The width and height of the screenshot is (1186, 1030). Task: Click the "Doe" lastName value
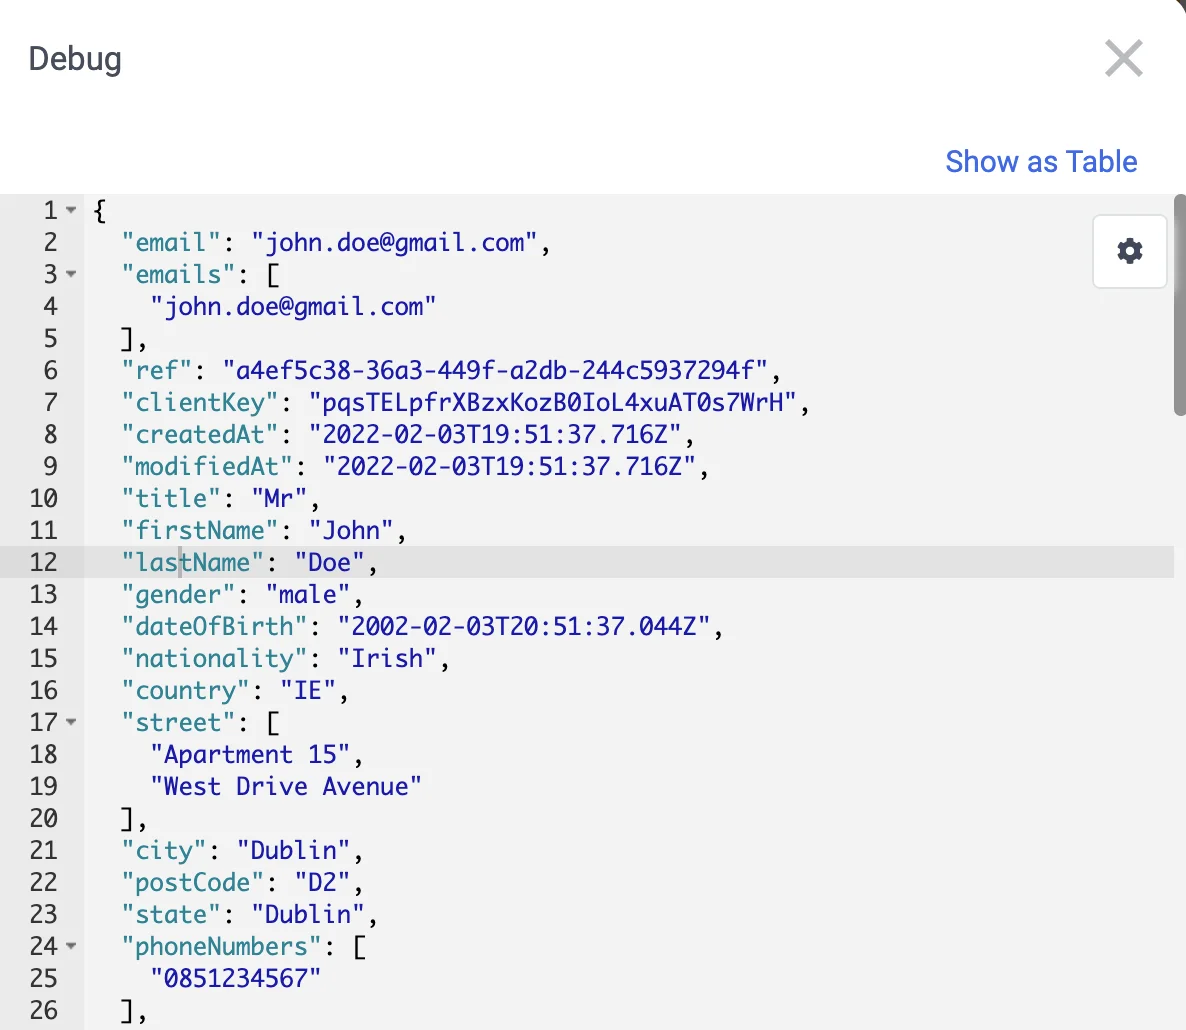330,563
